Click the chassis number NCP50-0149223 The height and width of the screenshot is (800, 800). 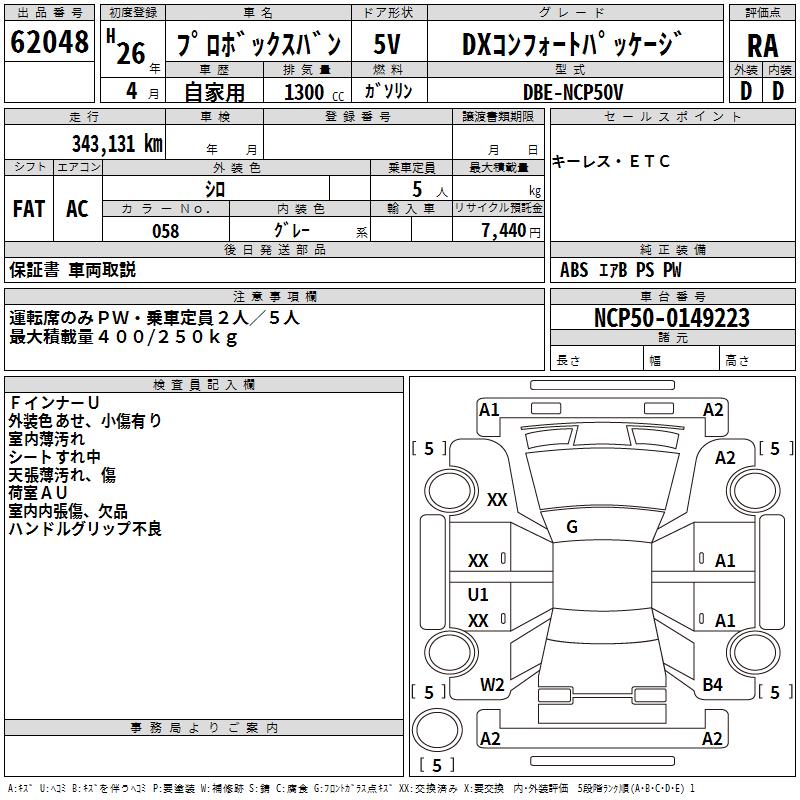[x=672, y=318]
